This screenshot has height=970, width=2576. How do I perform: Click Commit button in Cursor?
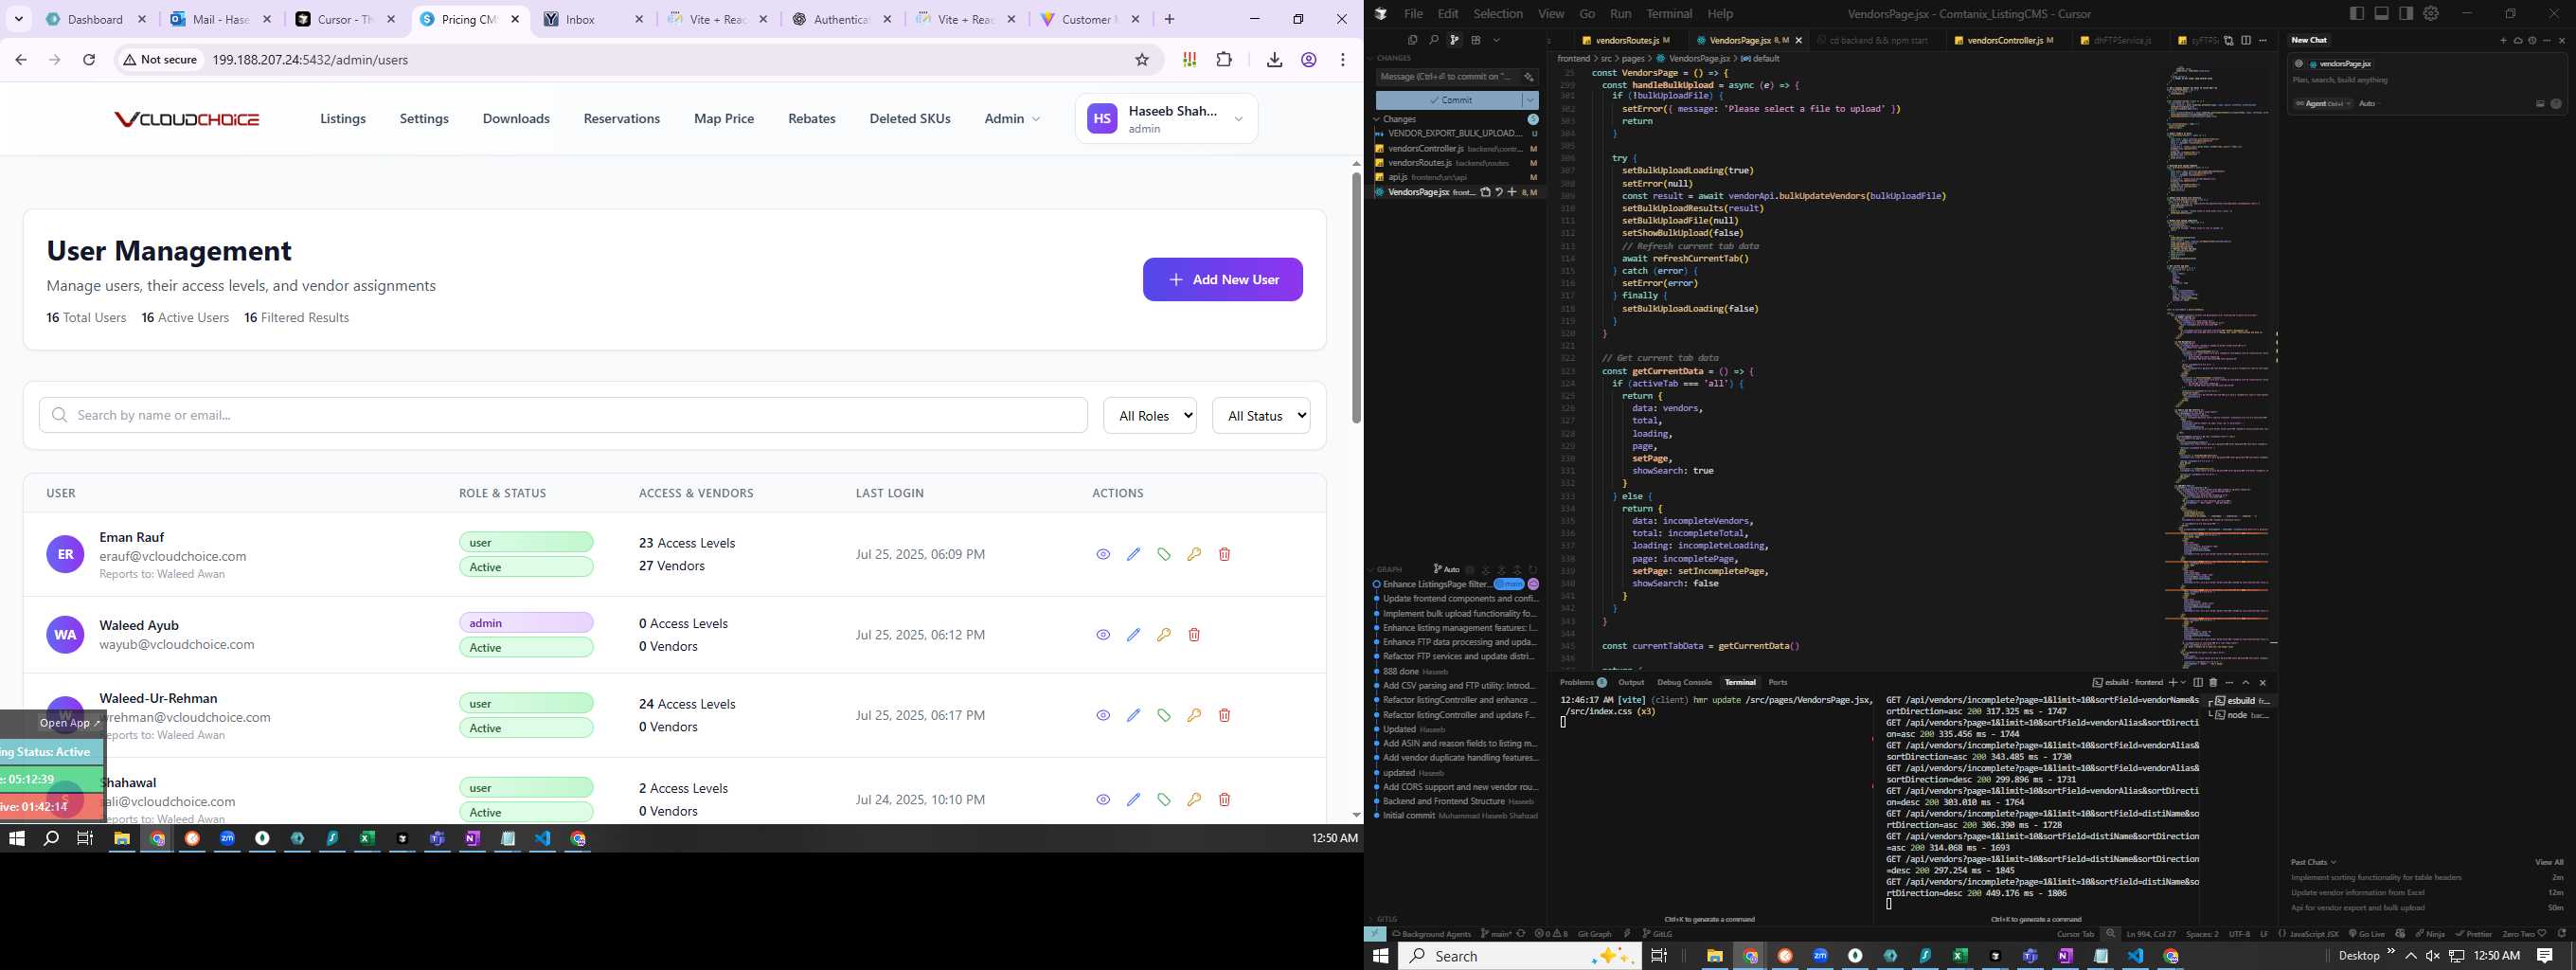1449,100
